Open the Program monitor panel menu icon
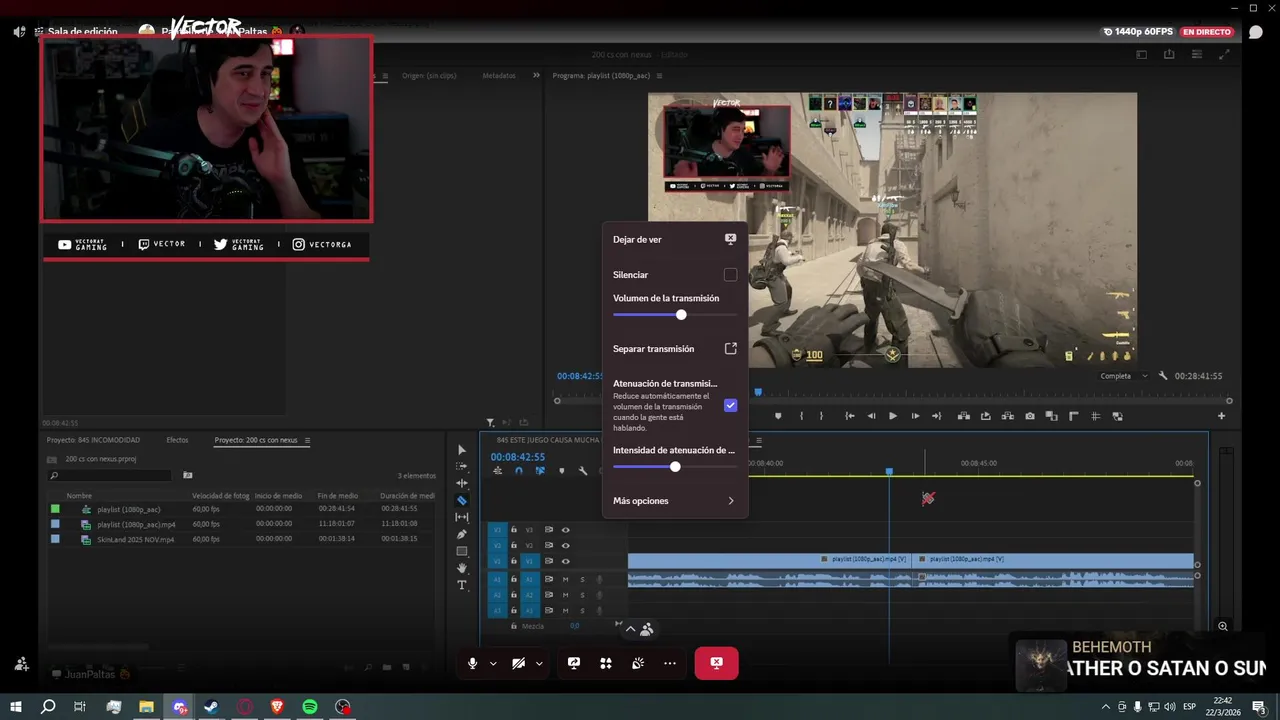1280x720 pixels. (x=659, y=76)
